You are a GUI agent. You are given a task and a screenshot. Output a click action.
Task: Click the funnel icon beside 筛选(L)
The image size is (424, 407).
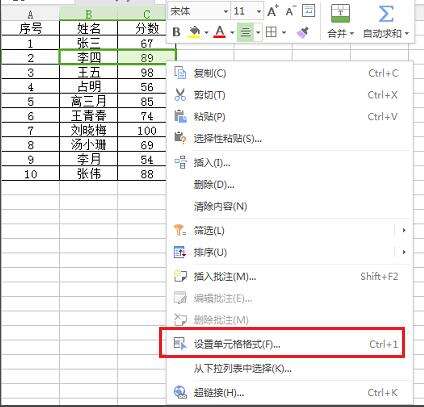[x=180, y=230]
